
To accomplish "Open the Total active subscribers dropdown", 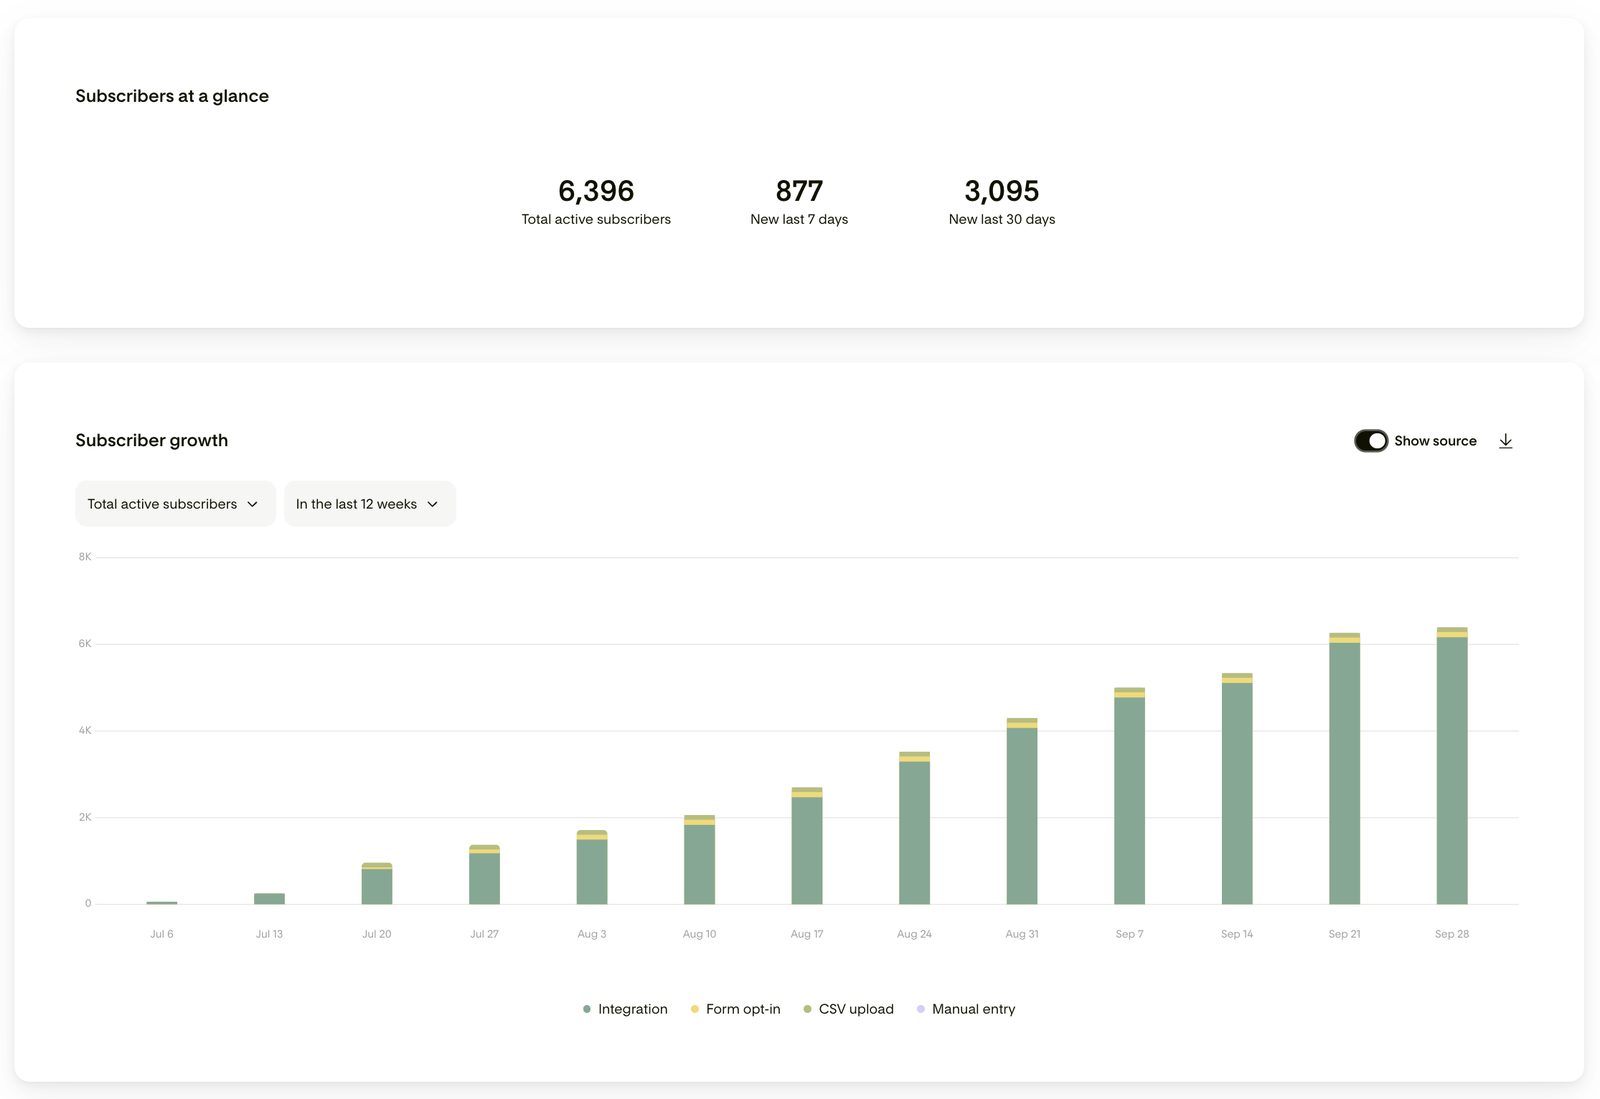I will (x=175, y=504).
